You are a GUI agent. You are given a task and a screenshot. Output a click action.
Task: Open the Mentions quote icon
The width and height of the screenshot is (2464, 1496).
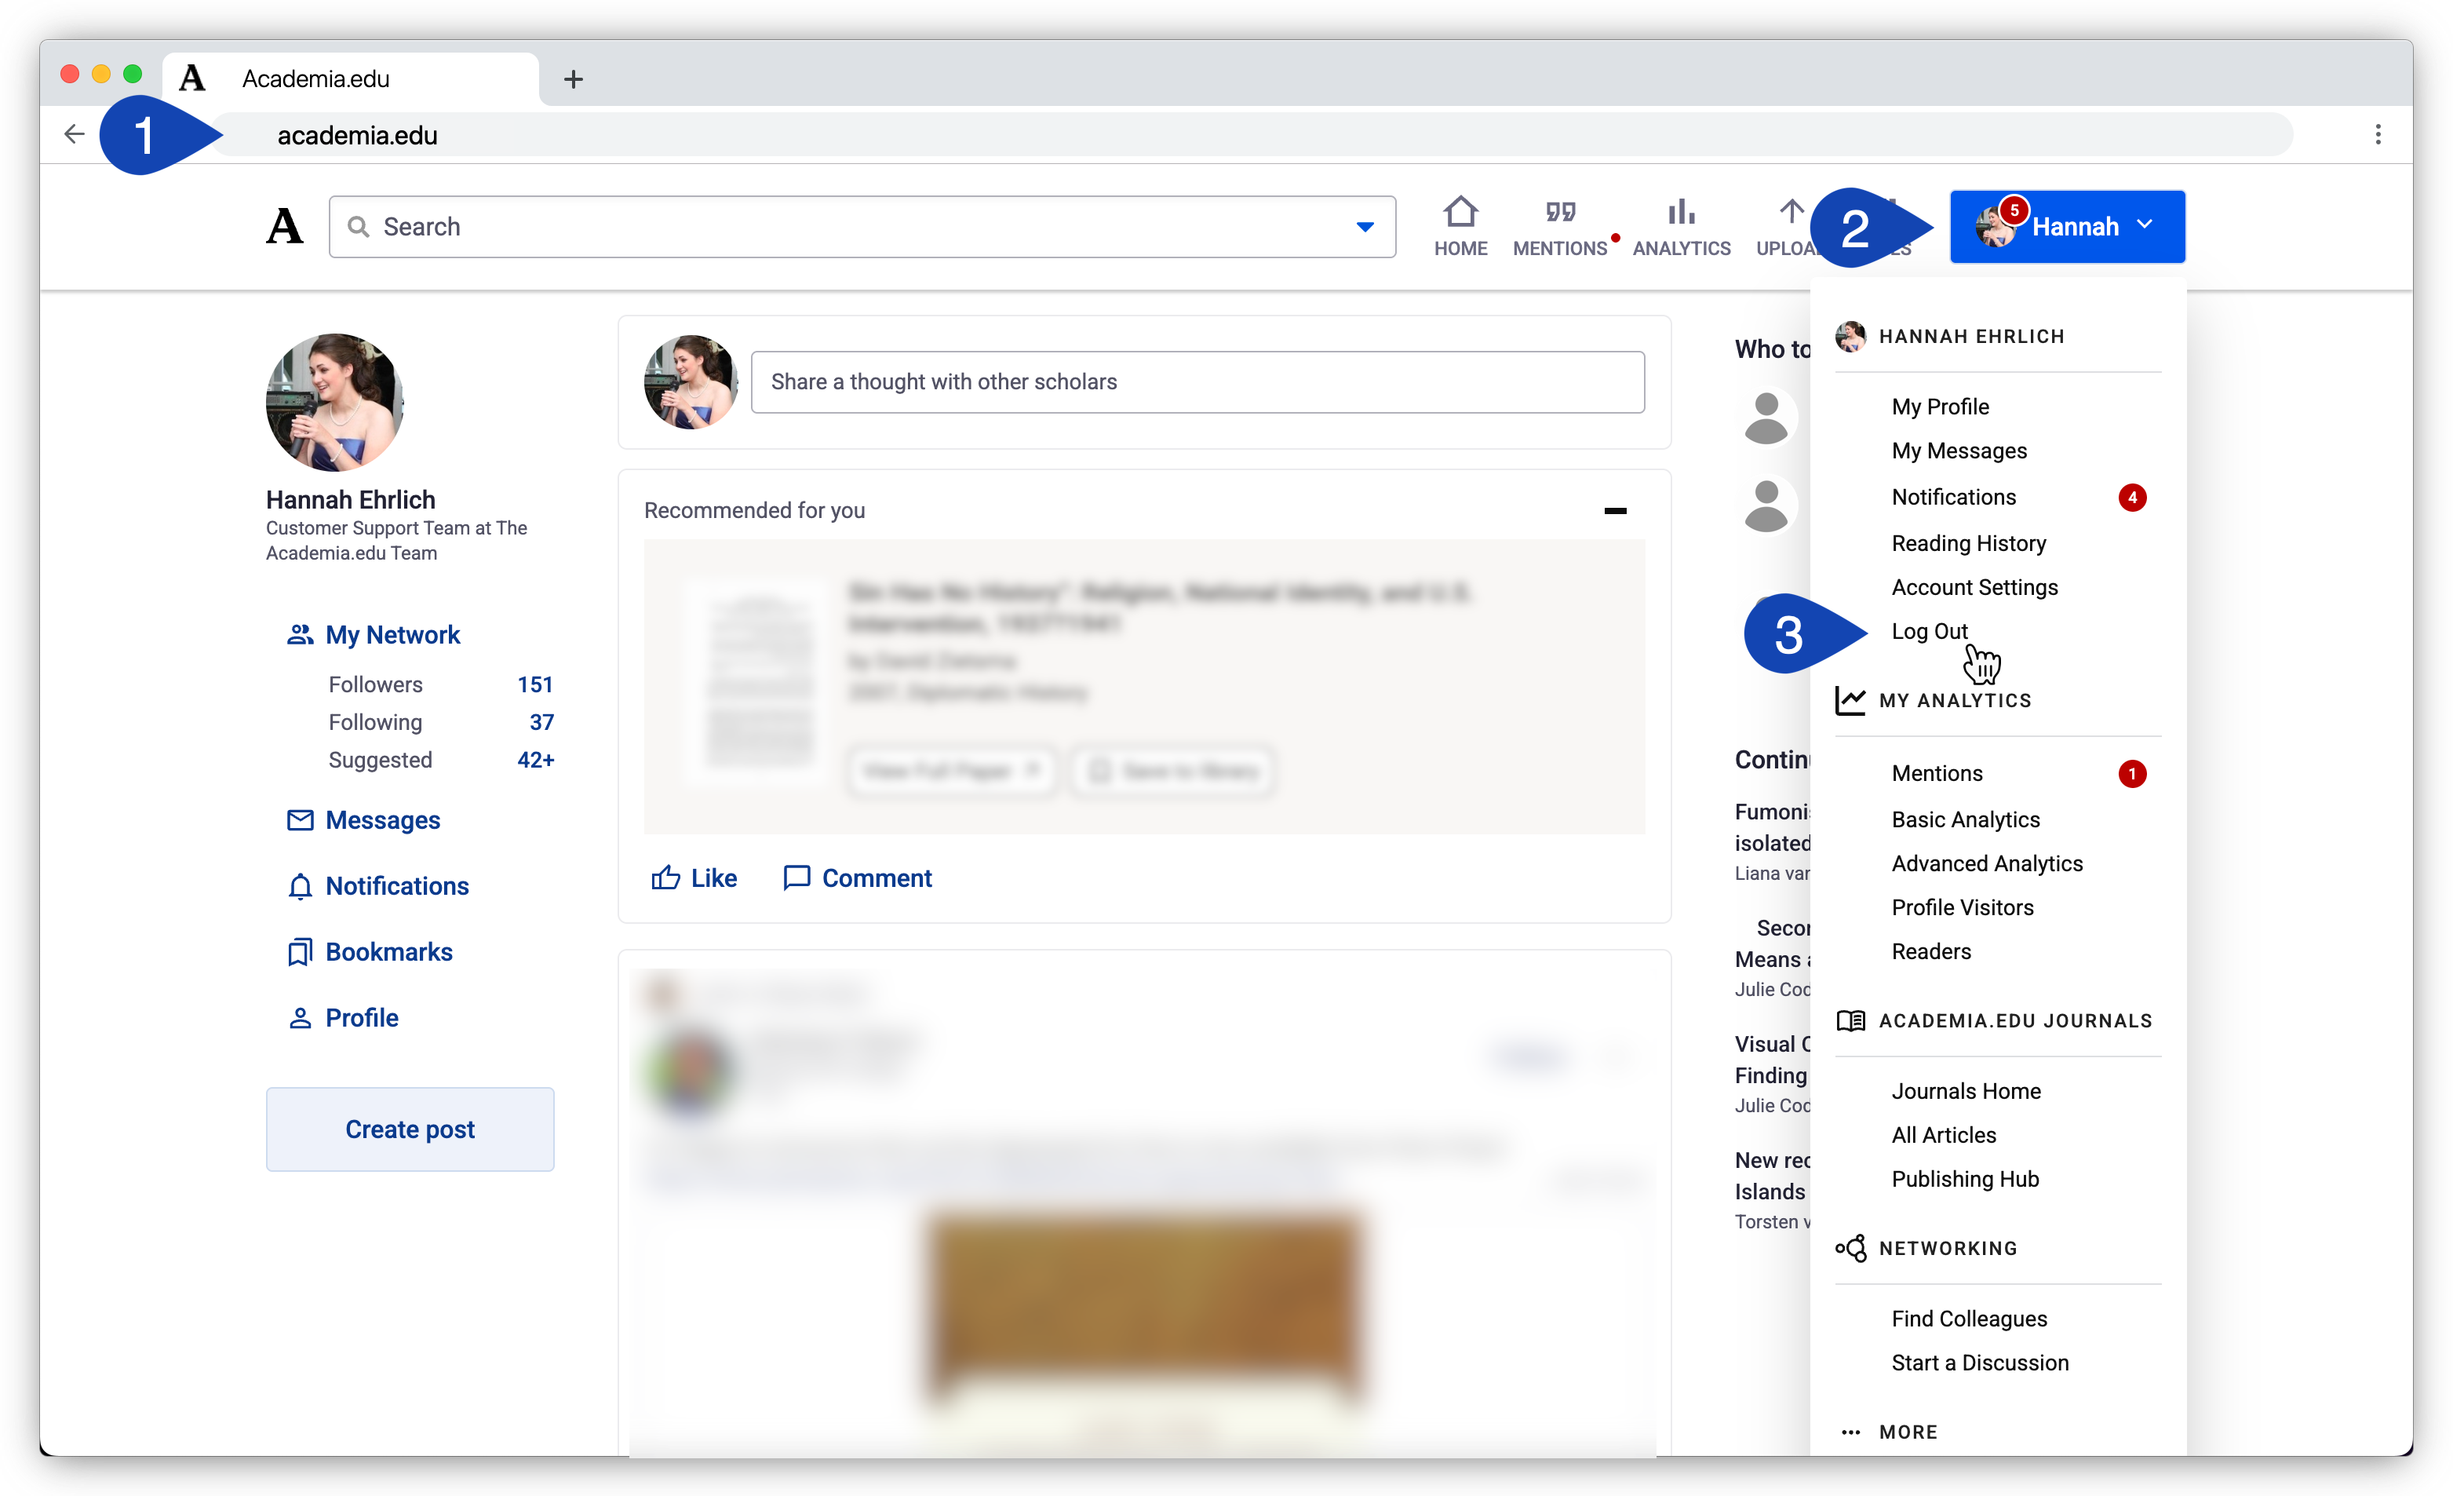[x=1560, y=212]
